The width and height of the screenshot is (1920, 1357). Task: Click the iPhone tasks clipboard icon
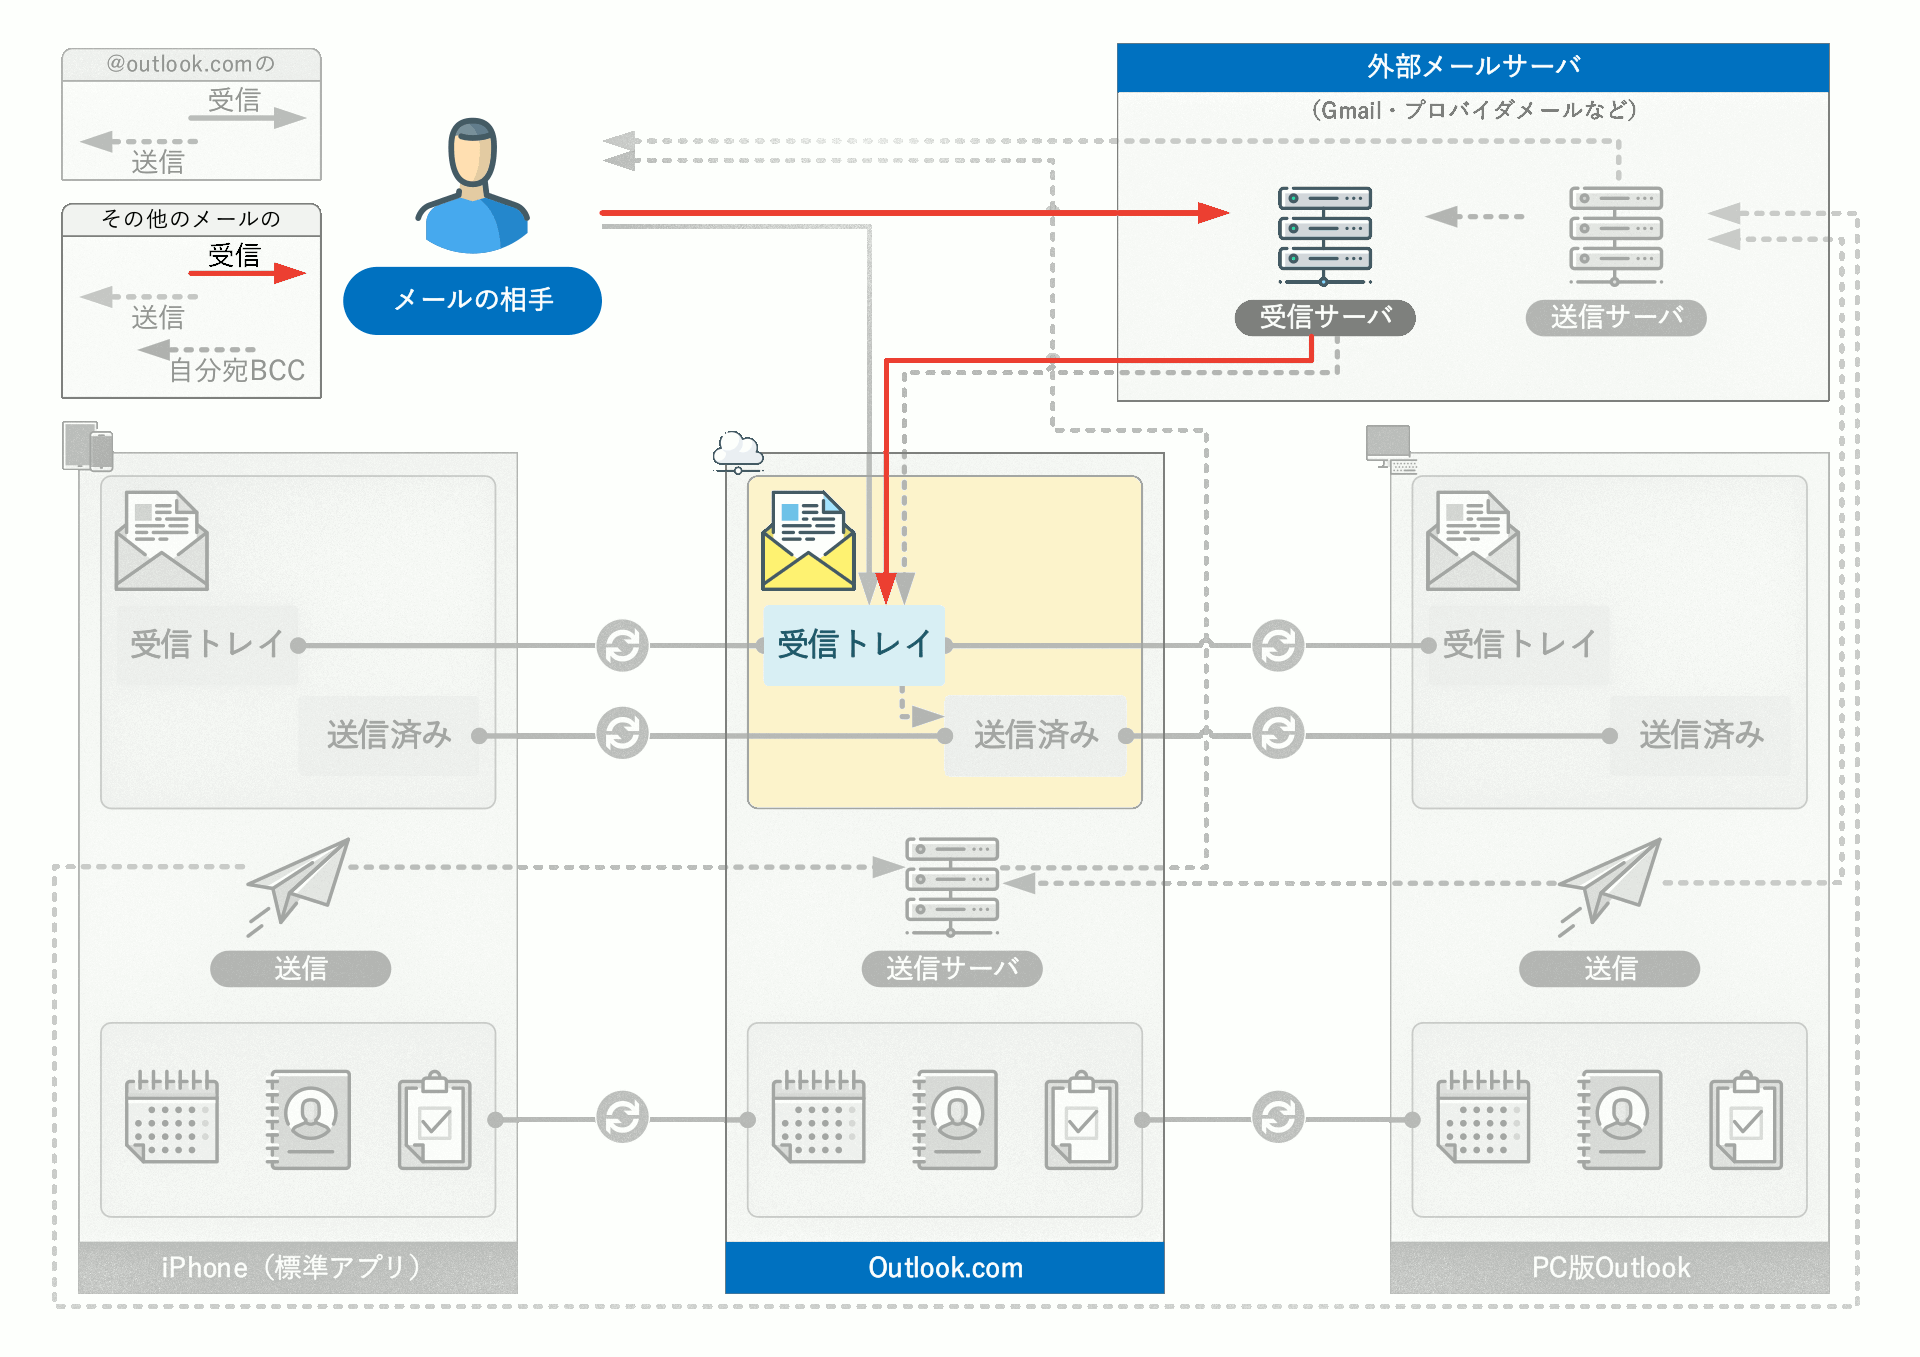click(434, 1119)
